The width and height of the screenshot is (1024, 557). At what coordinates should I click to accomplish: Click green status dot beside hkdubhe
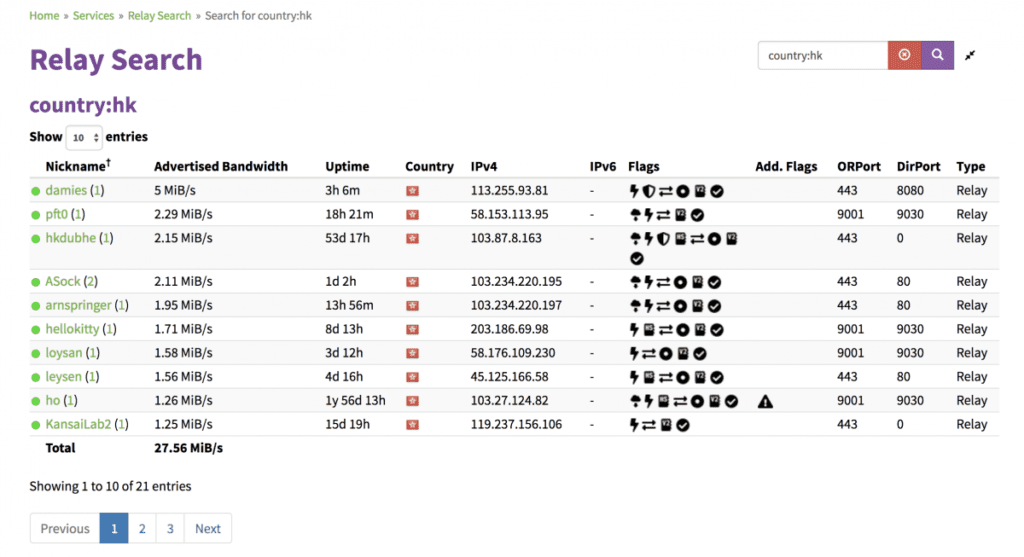36,239
